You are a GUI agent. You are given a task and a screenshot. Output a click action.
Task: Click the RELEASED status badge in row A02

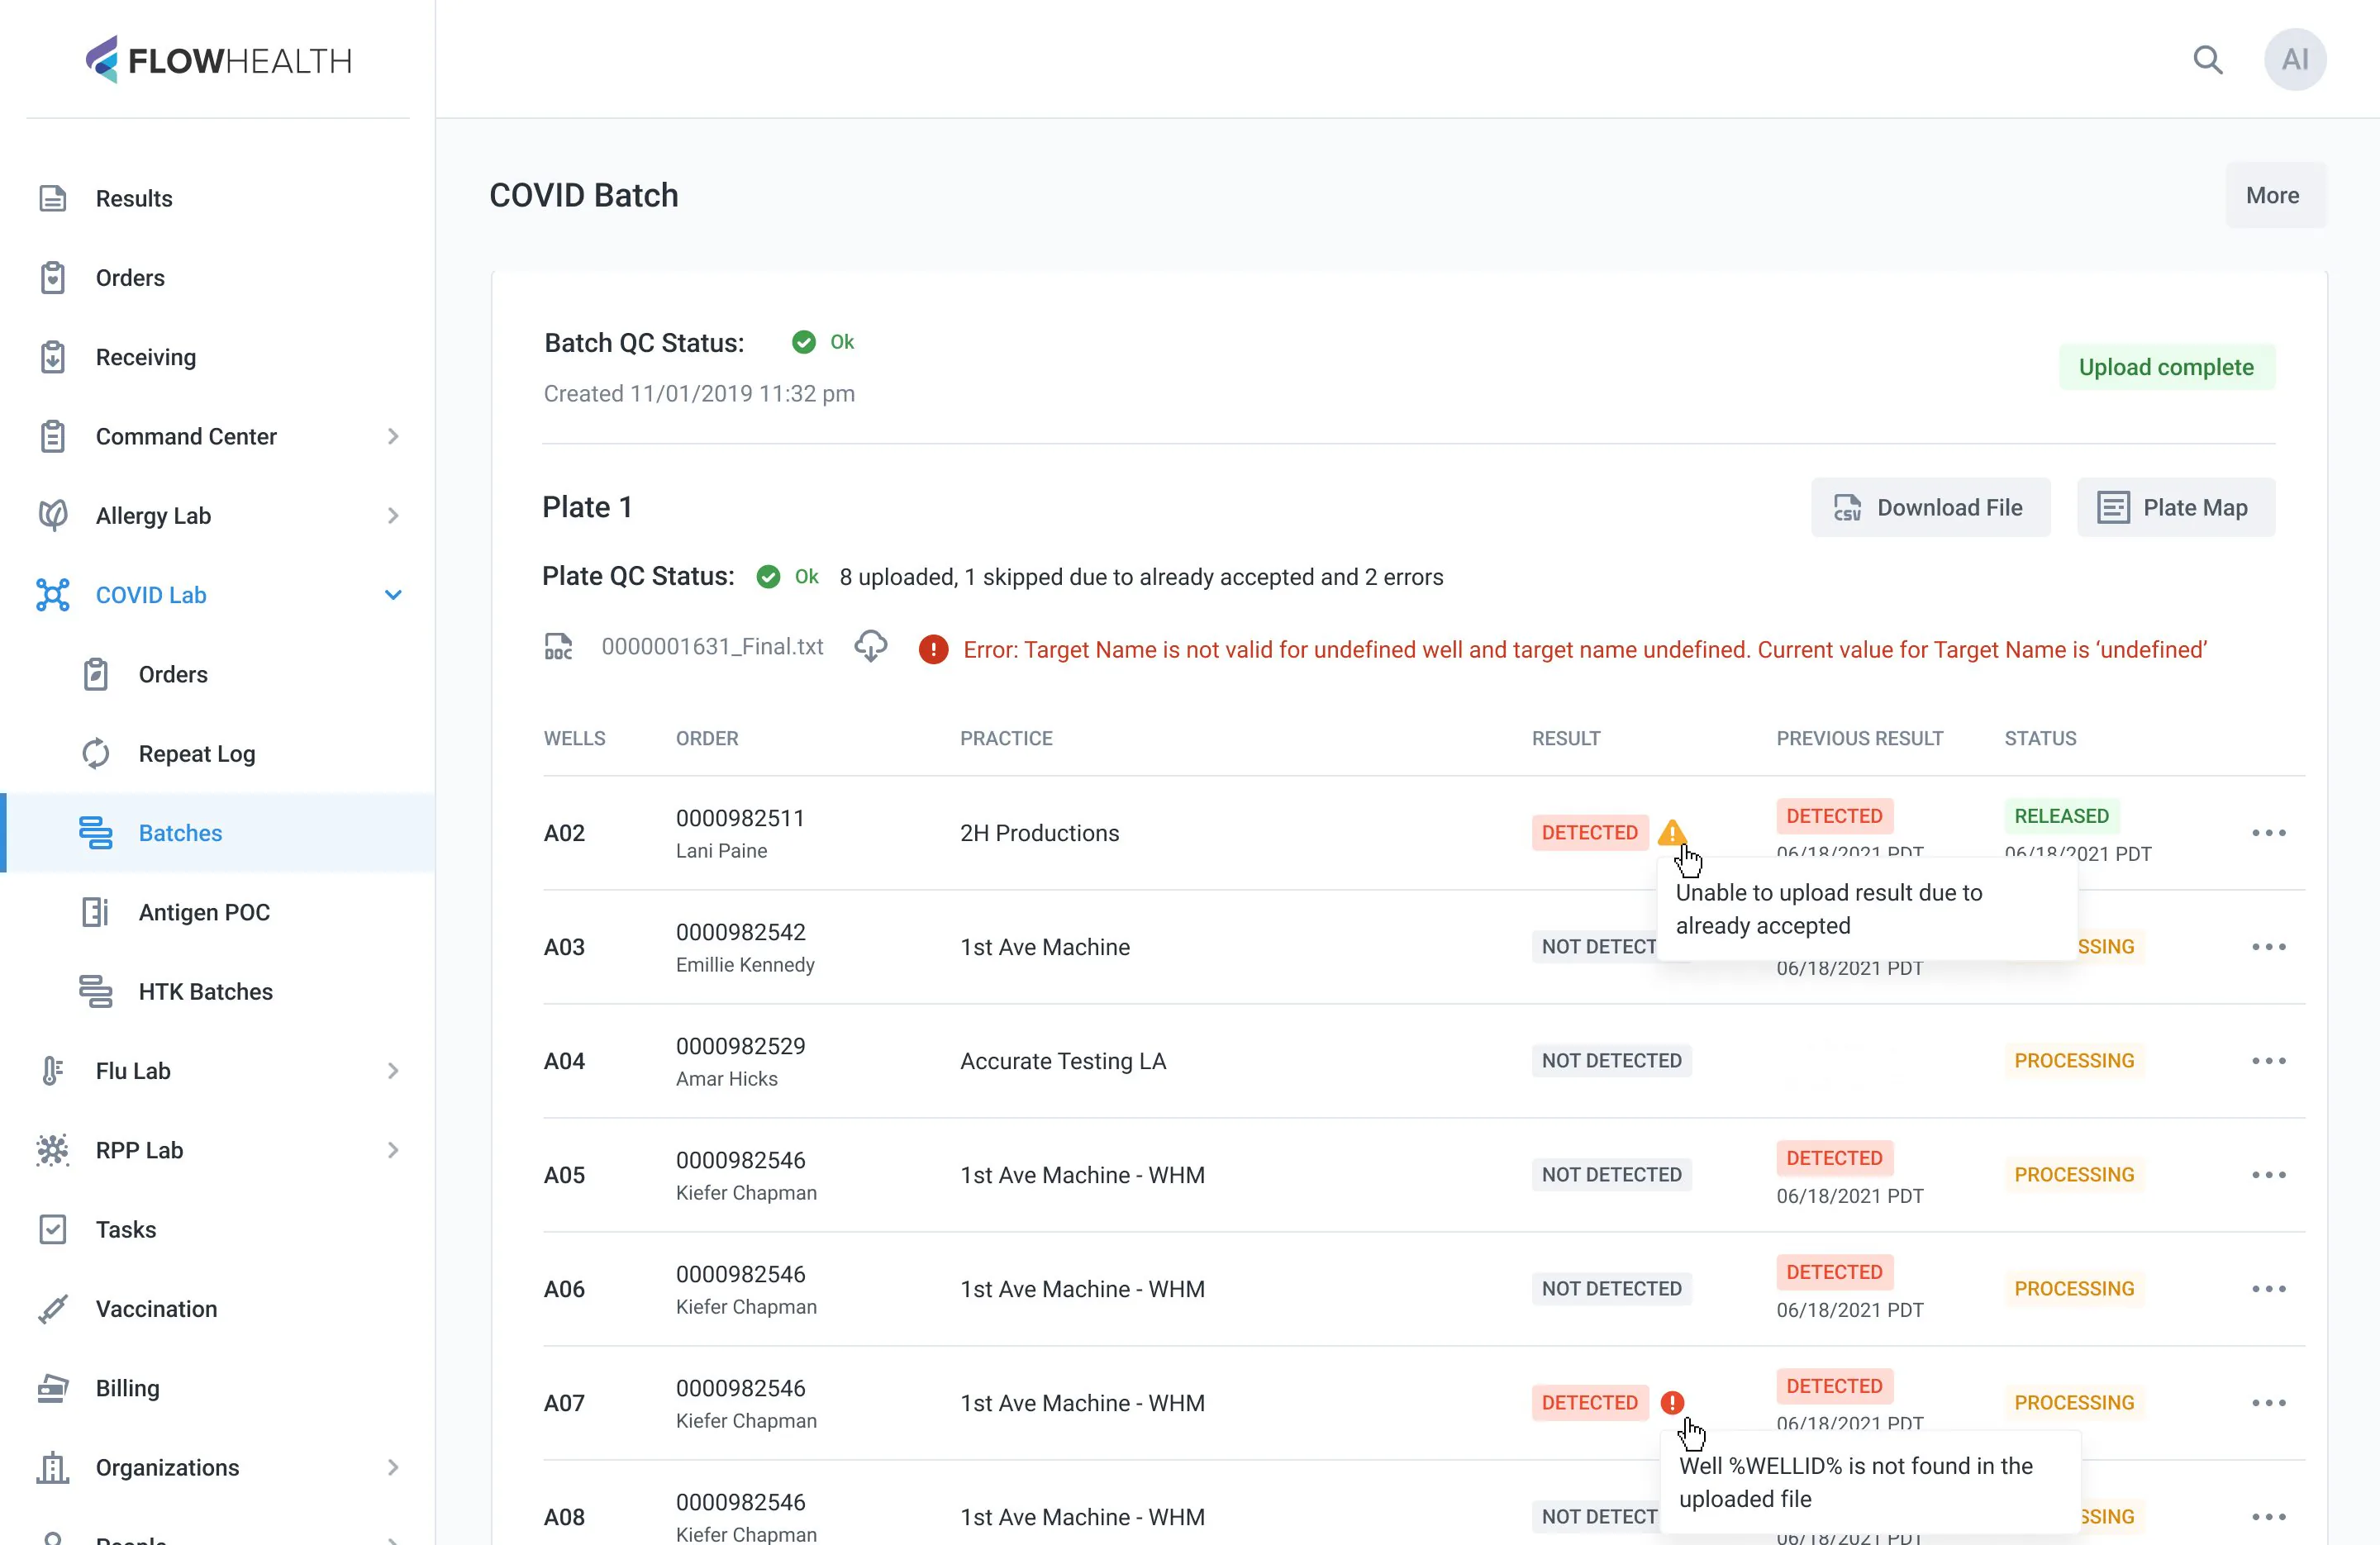pyautogui.click(x=2061, y=816)
